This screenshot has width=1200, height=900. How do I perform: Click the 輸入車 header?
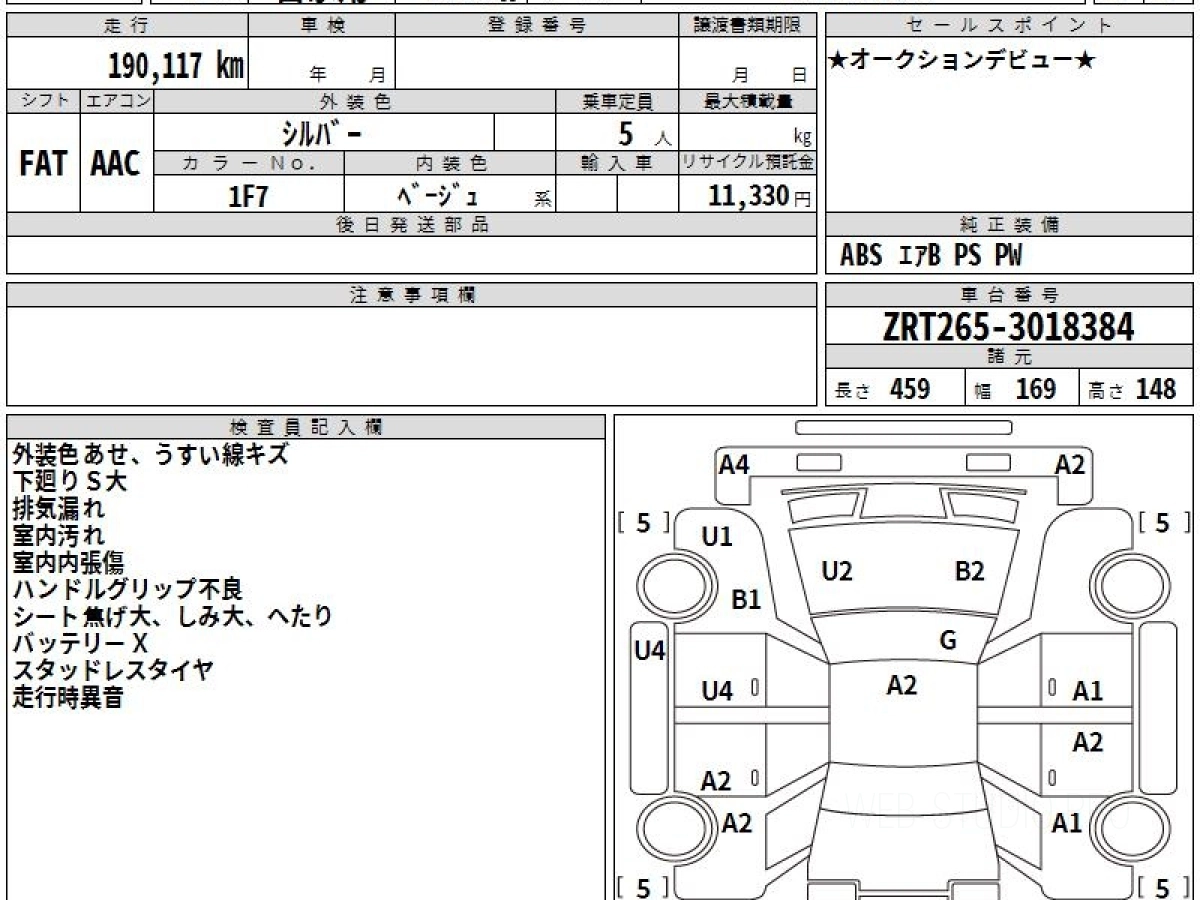tap(617, 163)
